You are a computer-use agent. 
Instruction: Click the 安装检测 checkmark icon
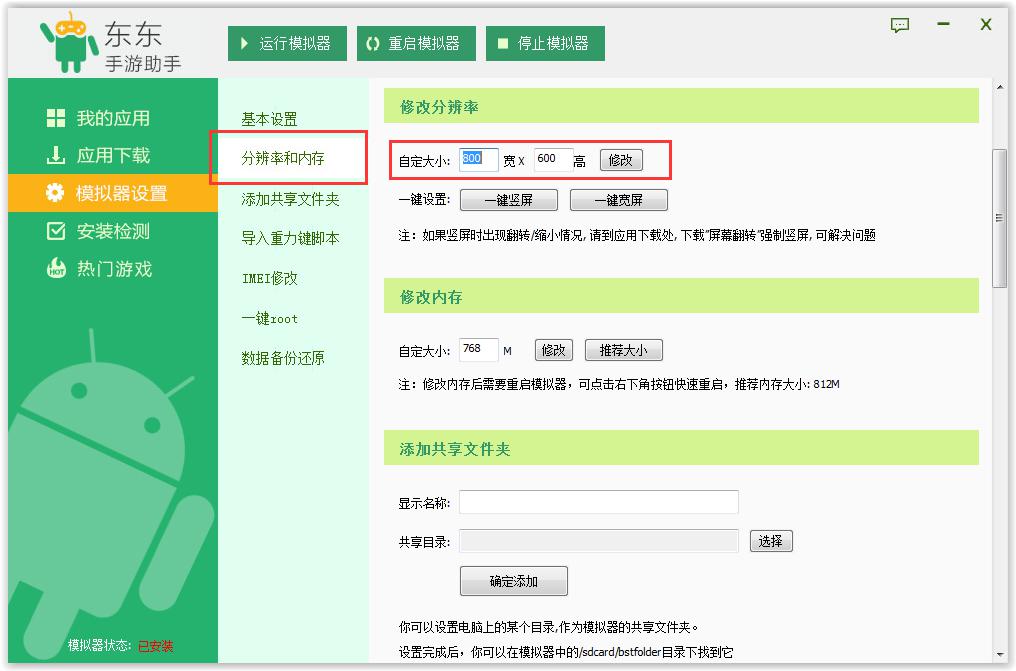56,231
